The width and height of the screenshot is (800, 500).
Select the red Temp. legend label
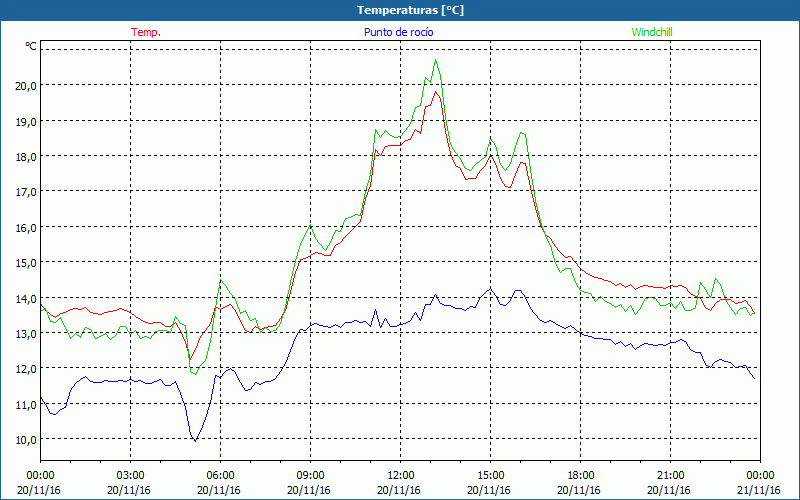(146, 32)
